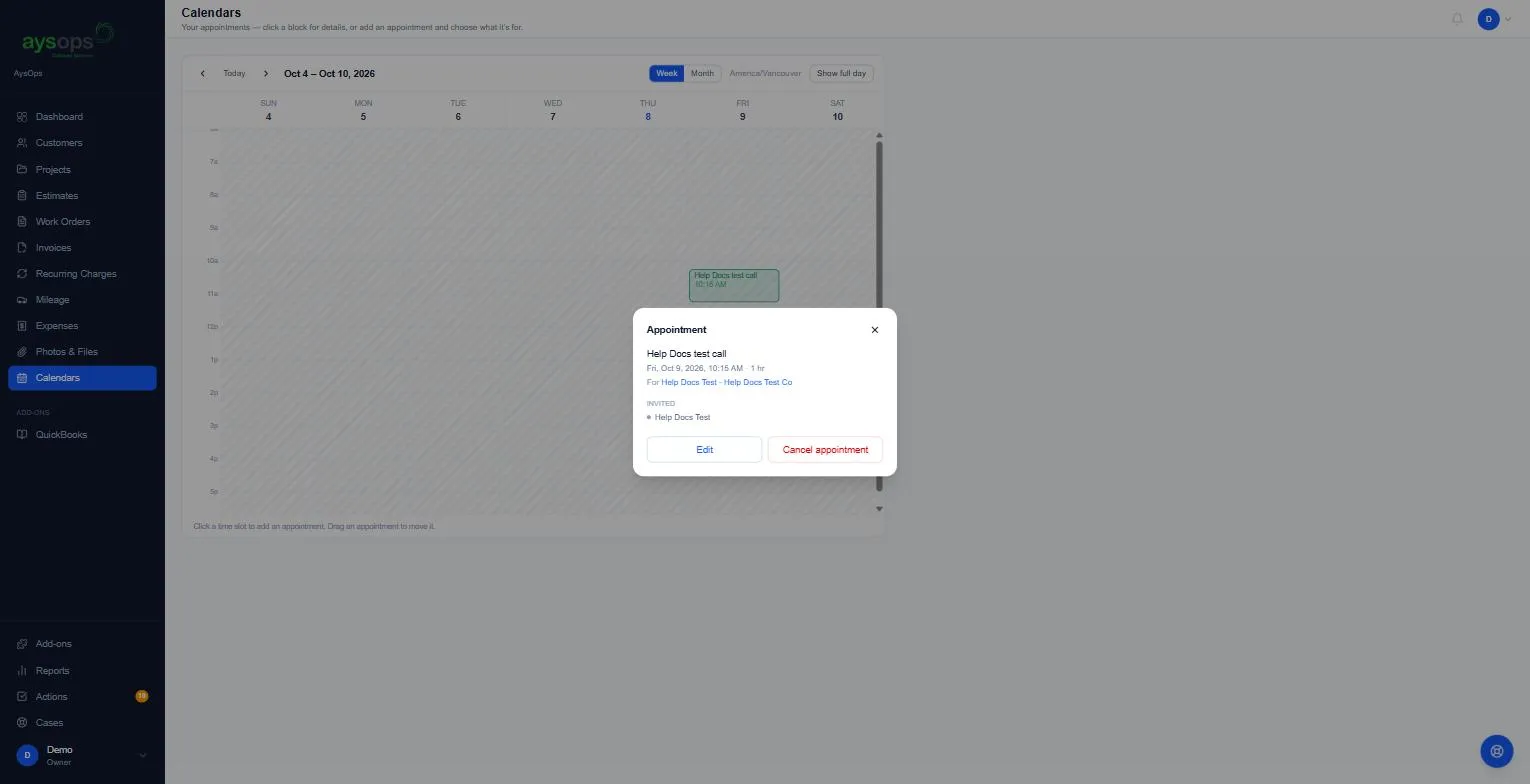1530x784 pixels.
Task: Expand the Demo Owner account menu
Action: click(x=142, y=756)
